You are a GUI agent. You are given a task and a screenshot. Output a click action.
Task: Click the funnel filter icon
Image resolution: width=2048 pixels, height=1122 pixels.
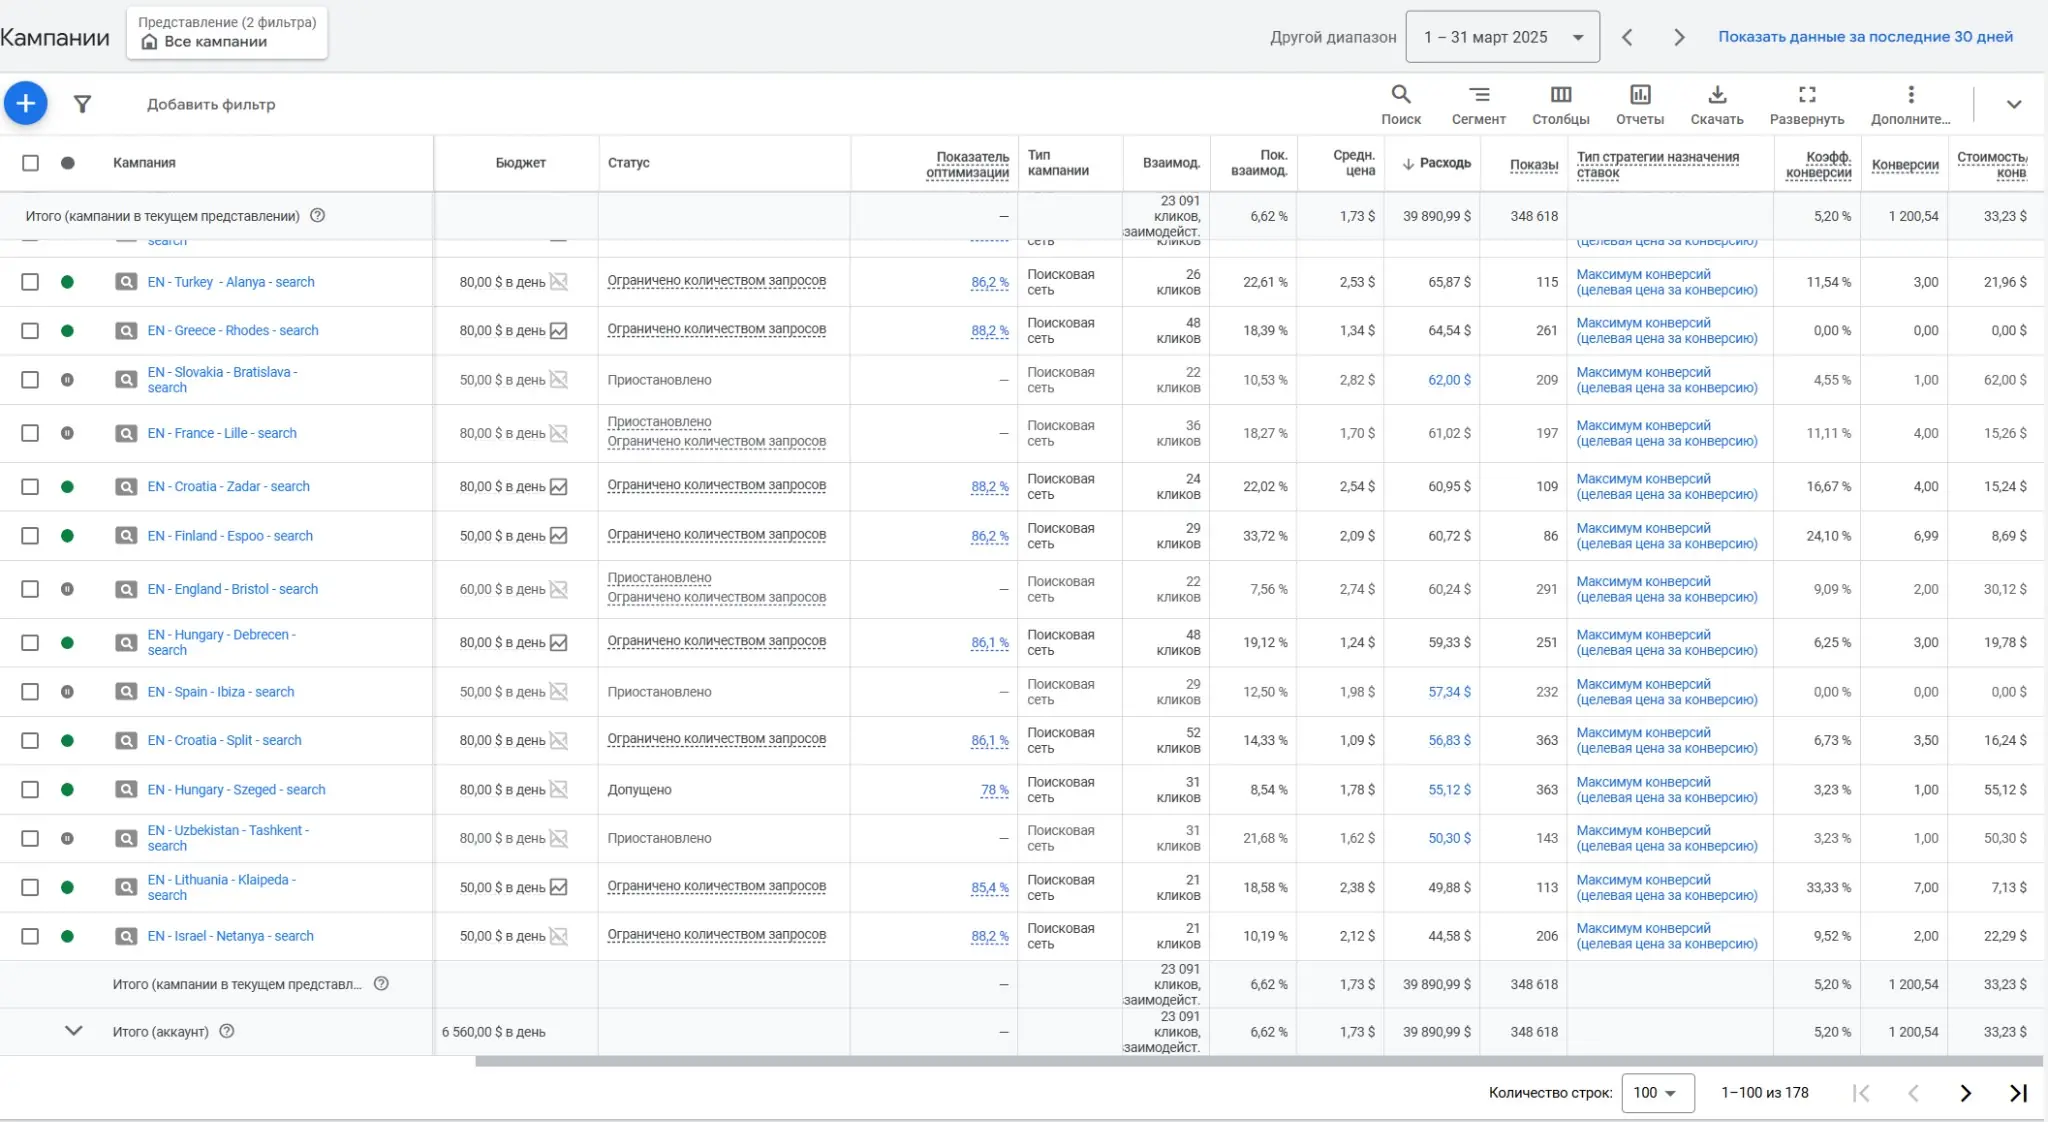click(83, 104)
